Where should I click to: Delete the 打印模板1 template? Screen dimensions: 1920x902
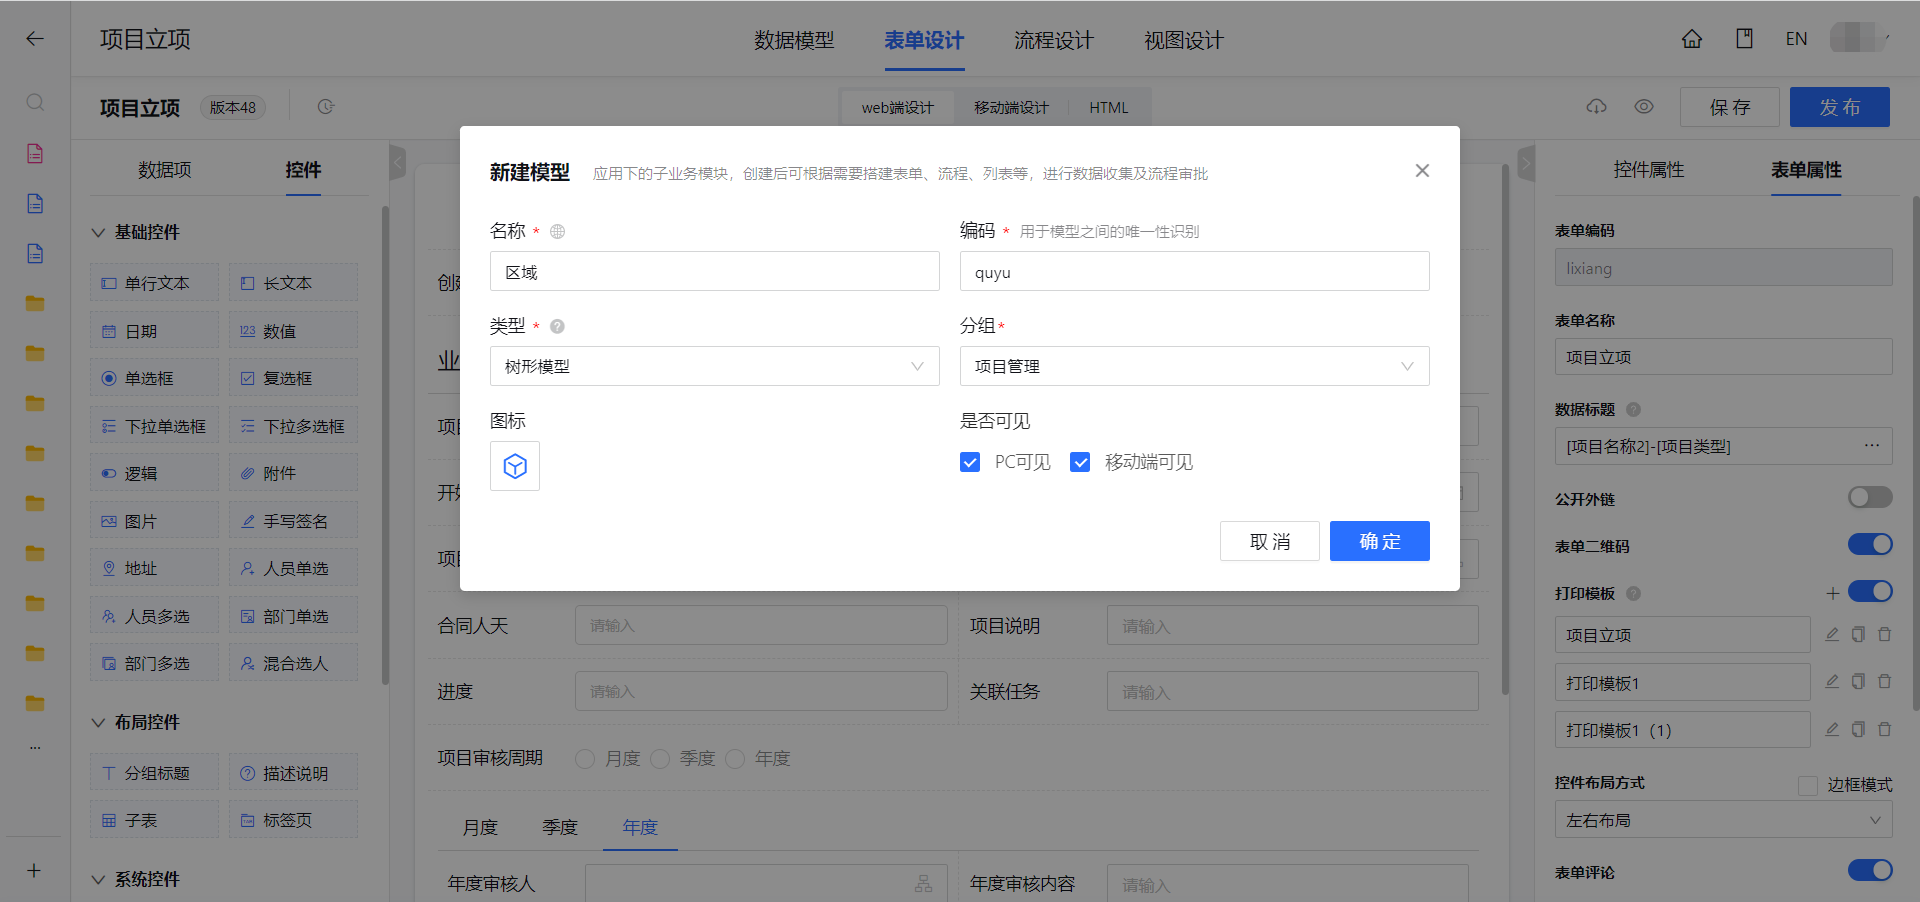(1884, 681)
